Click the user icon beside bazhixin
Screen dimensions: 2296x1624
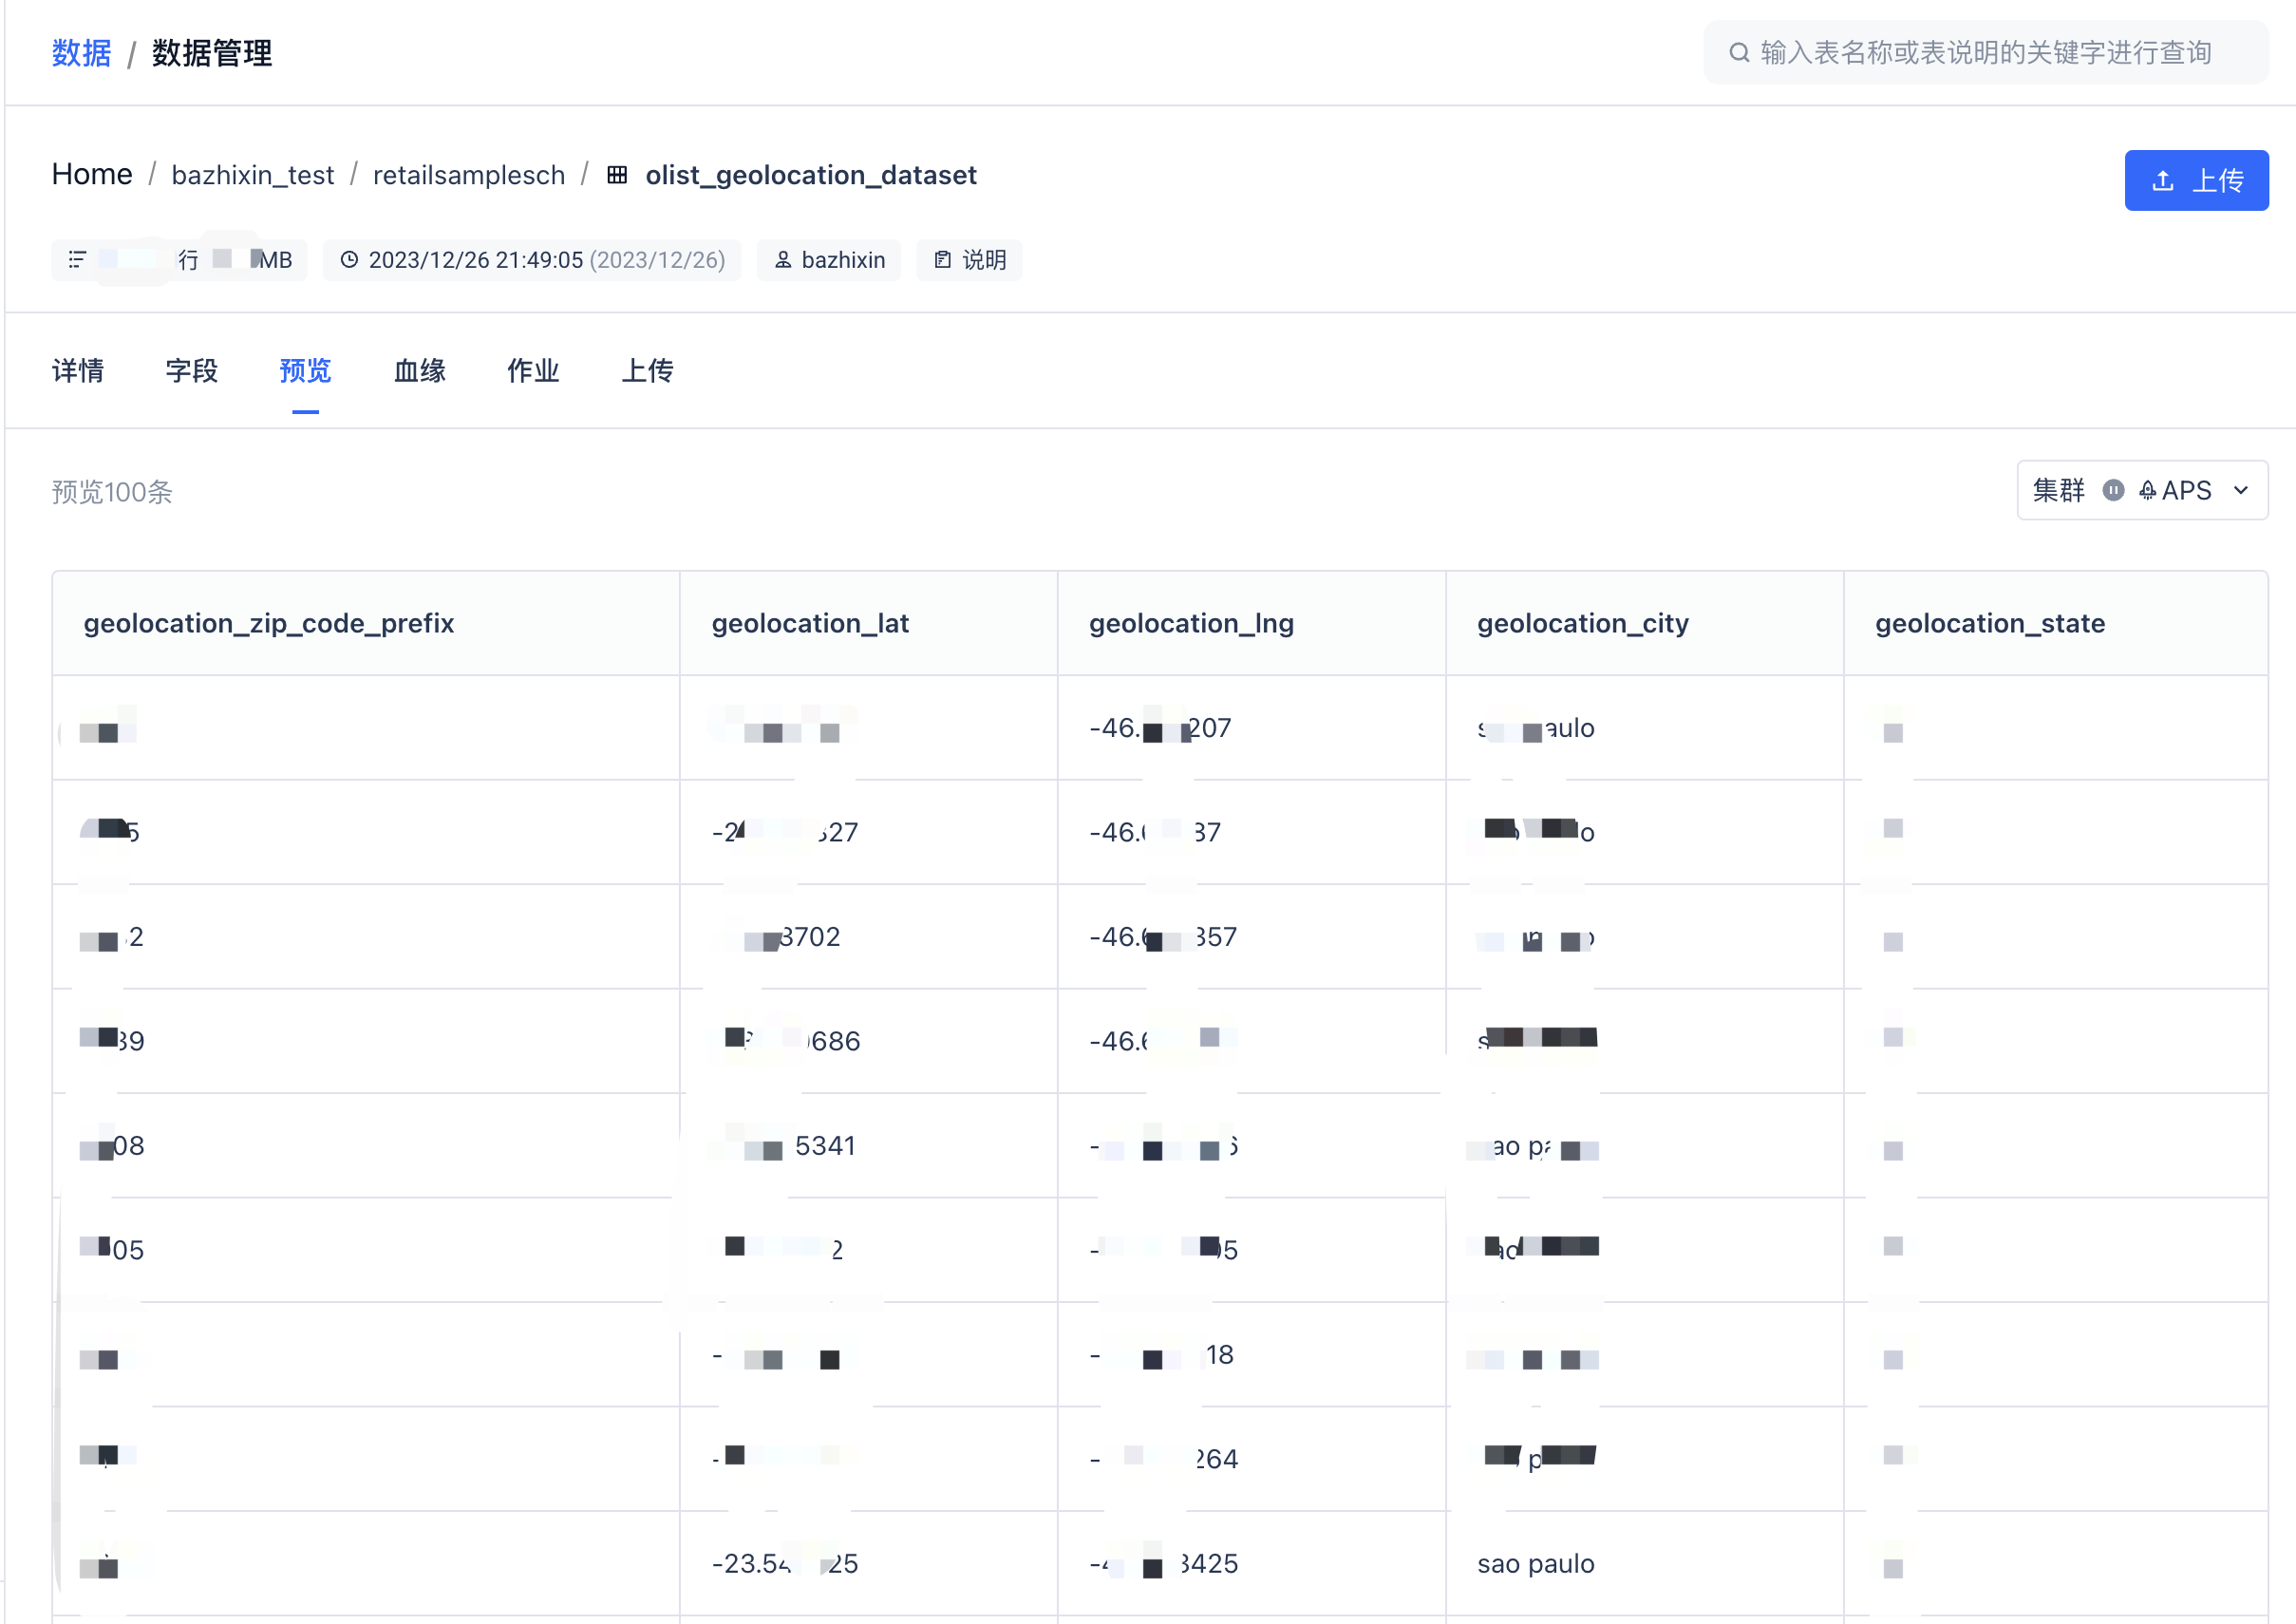point(783,260)
